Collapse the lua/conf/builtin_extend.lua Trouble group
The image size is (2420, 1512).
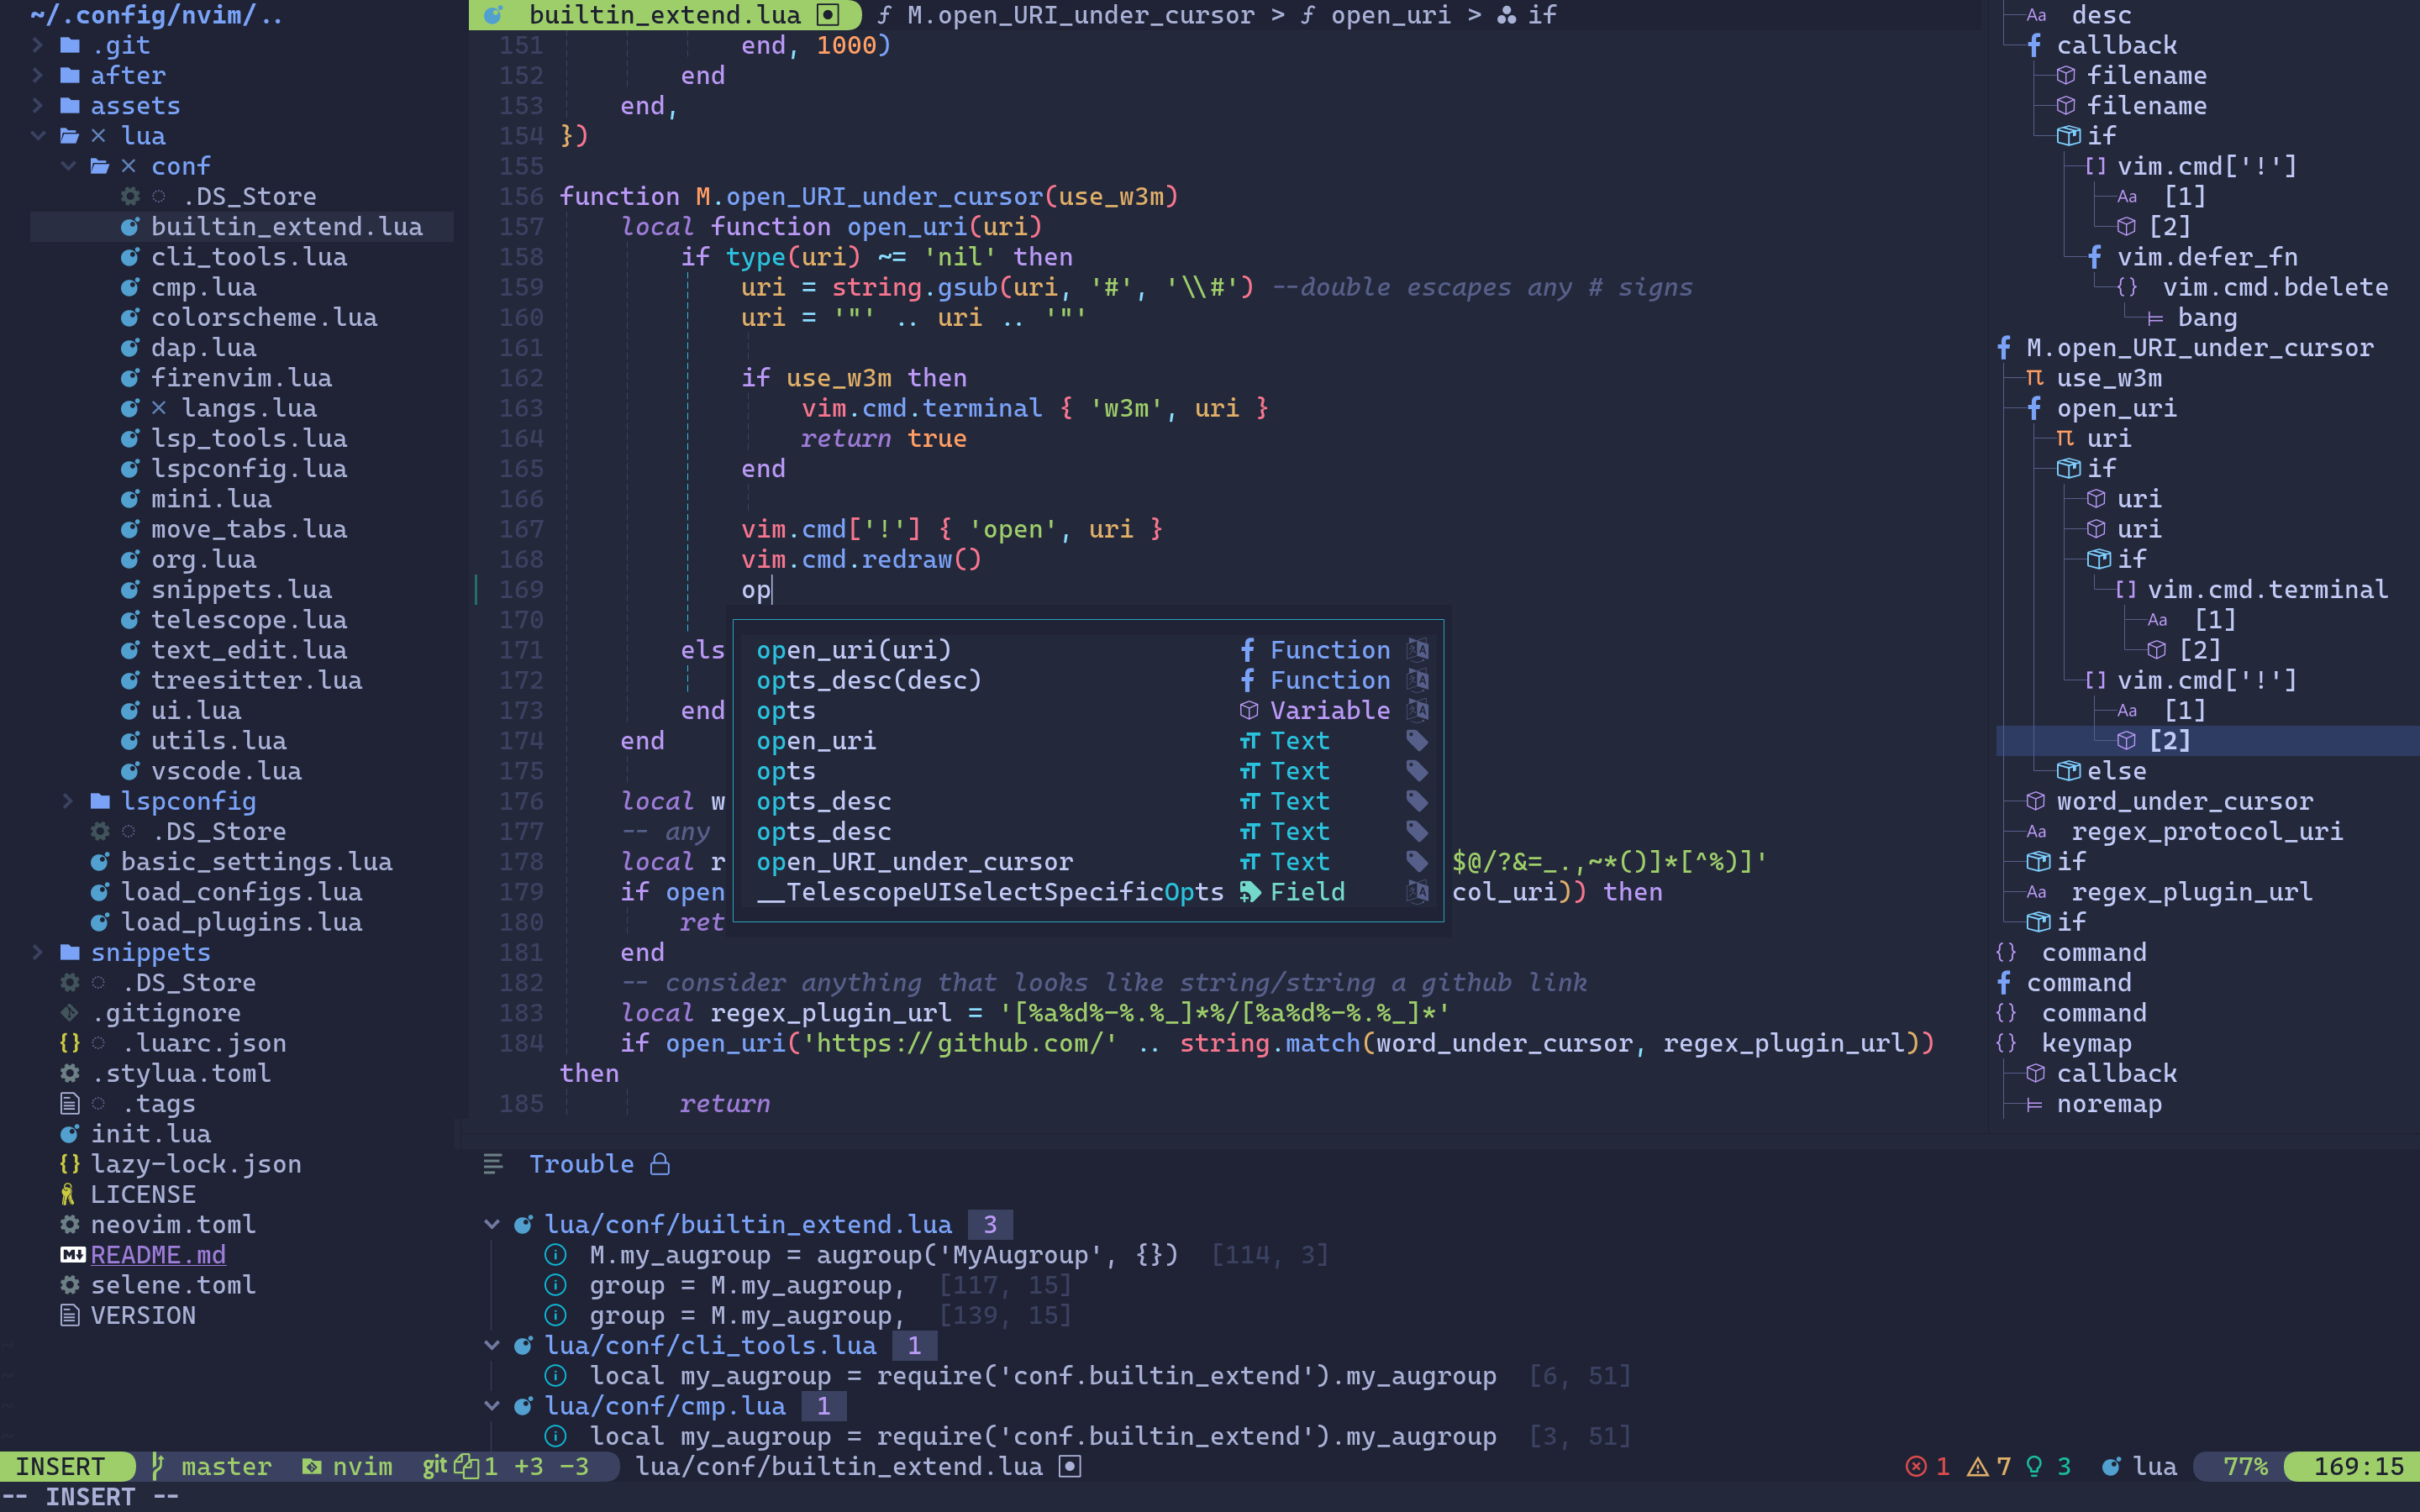[x=492, y=1224]
